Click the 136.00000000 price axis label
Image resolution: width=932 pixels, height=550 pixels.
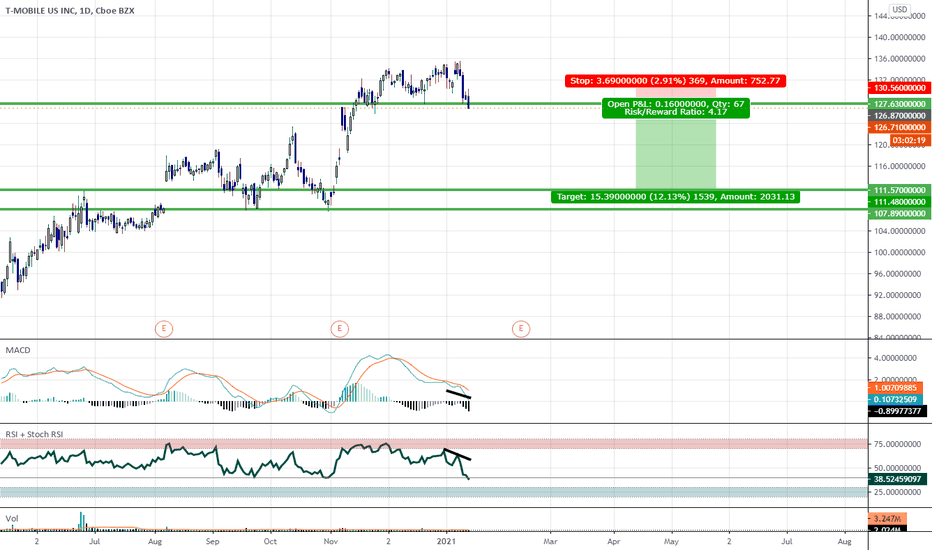(x=899, y=59)
